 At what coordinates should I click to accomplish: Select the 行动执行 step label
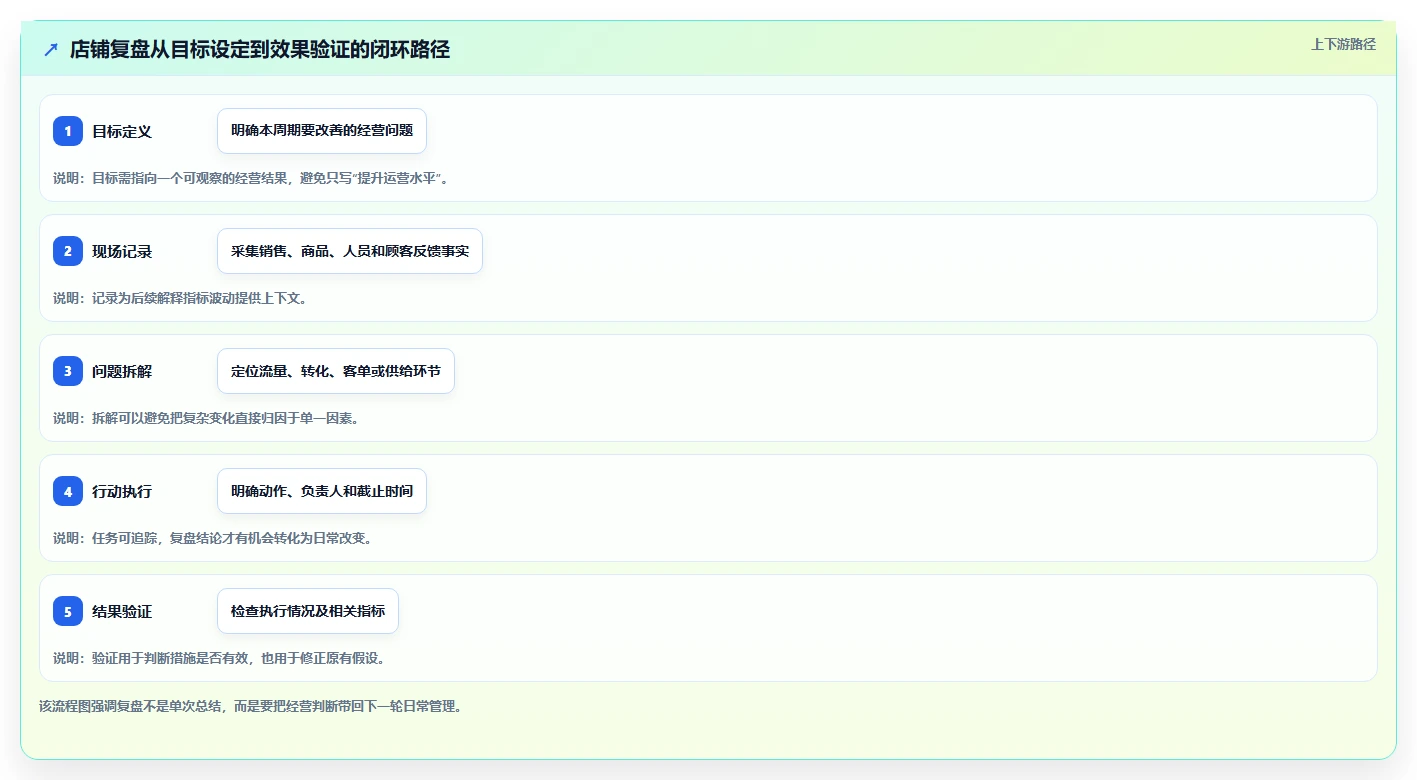pyautogui.click(x=122, y=491)
